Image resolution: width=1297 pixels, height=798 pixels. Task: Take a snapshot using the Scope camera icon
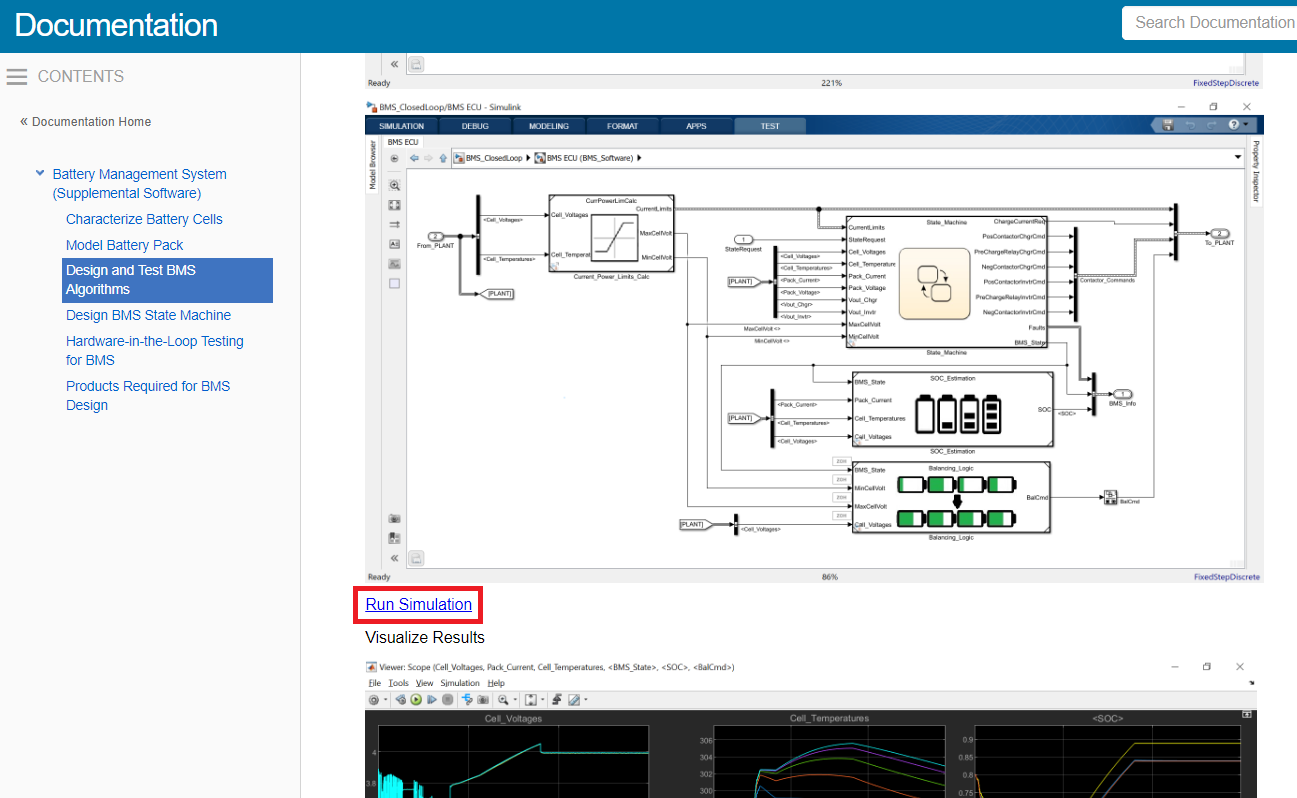click(x=483, y=699)
